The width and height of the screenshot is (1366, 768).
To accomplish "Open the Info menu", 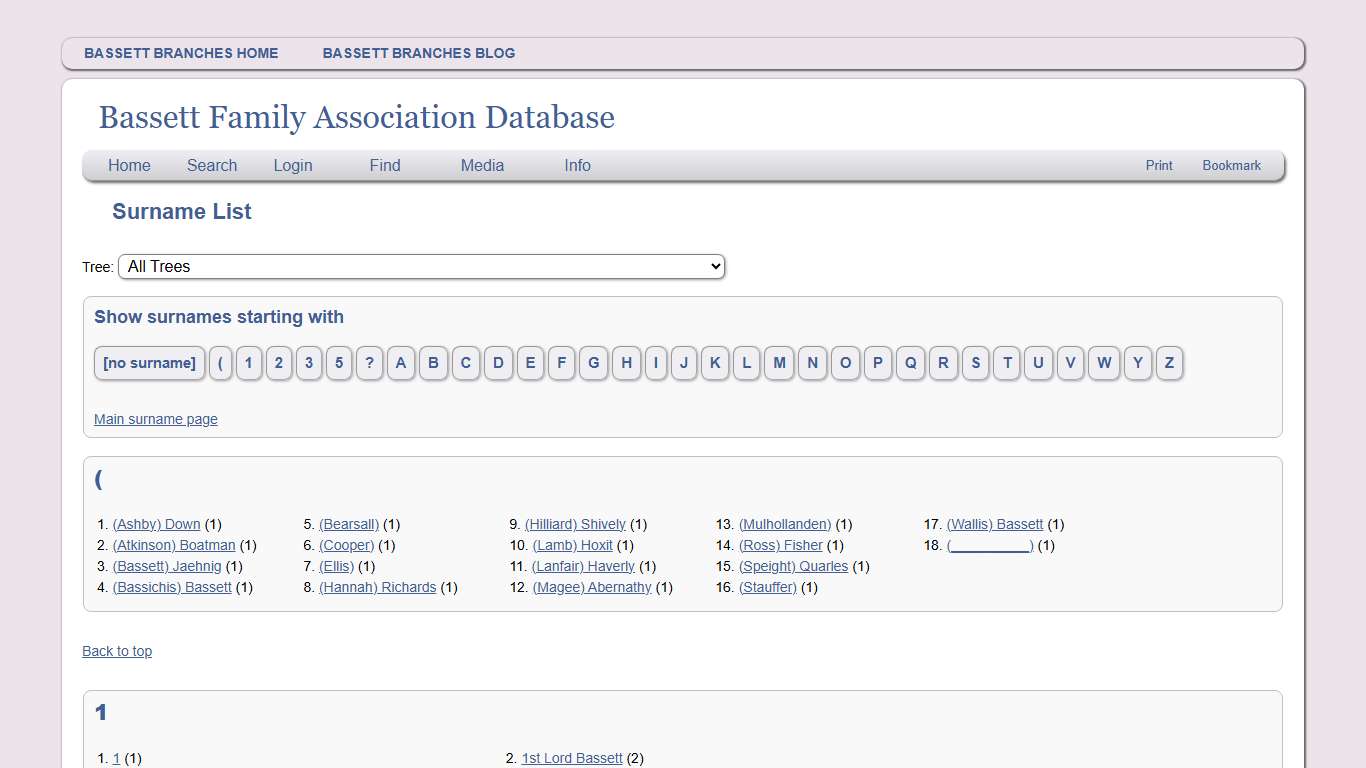I will (x=577, y=165).
